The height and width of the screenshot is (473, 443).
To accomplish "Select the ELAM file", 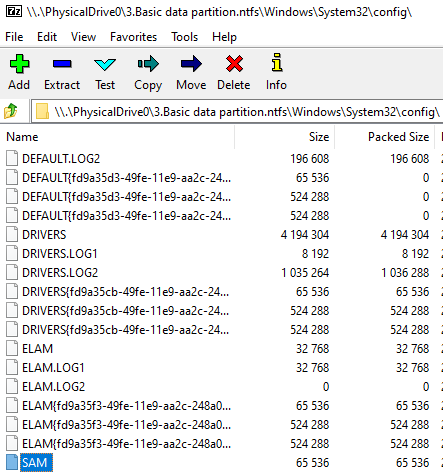I will [x=37, y=349].
